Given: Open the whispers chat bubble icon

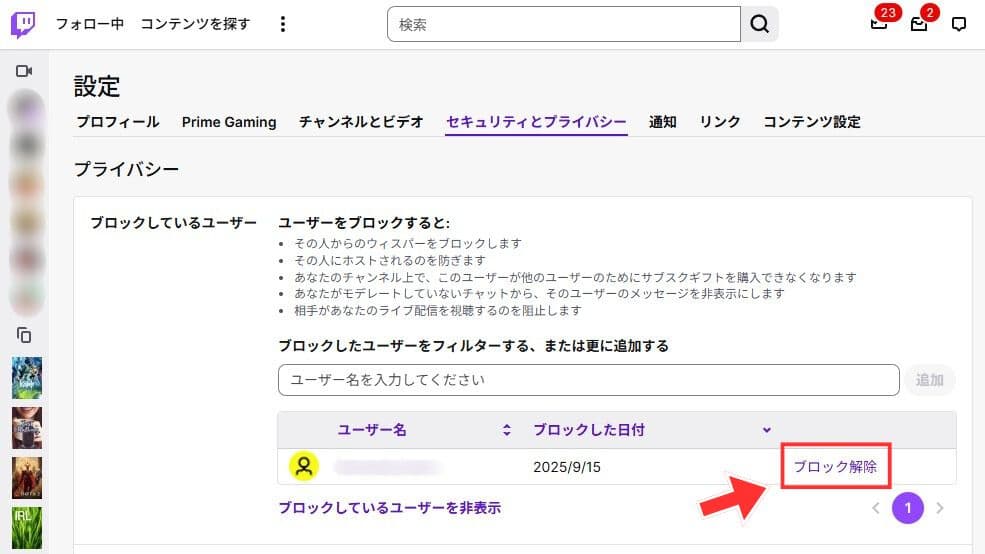Looking at the screenshot, I should point(959,24).
